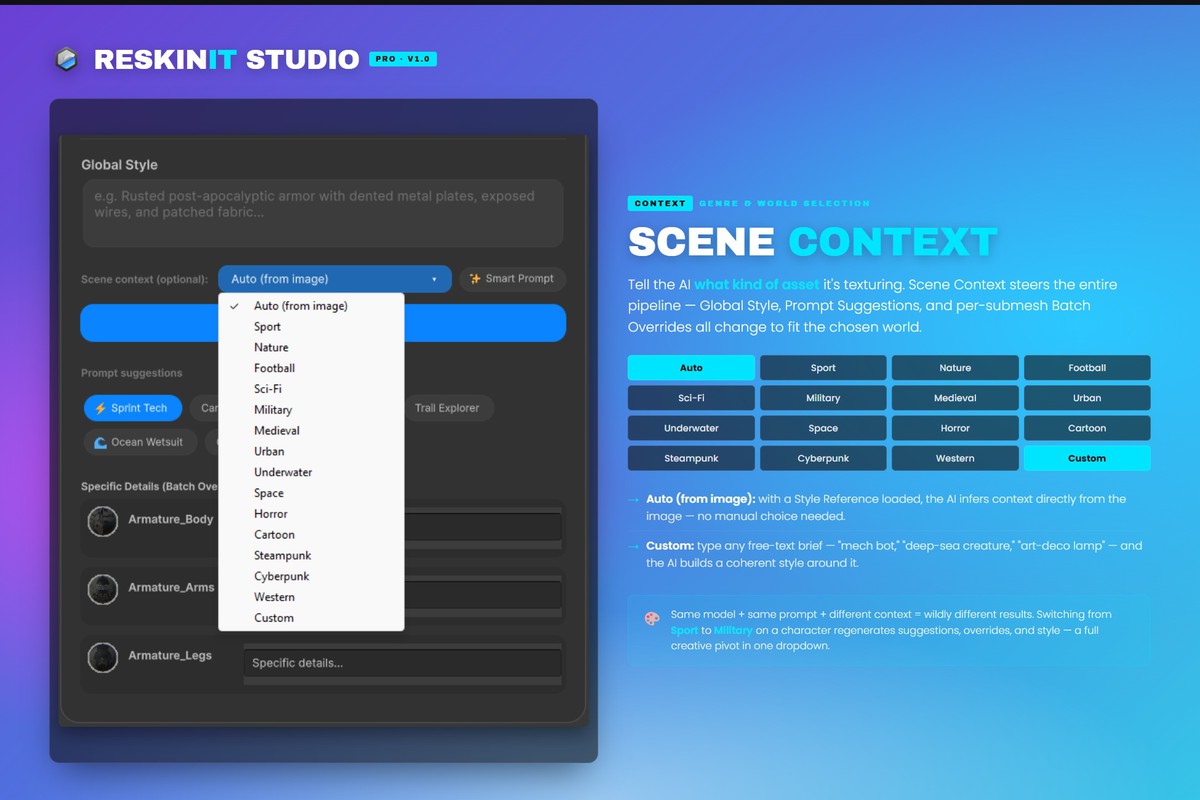1200x800 pixels.
Task: Choose Sport from the dropdown list
Action: click(311, 327)
